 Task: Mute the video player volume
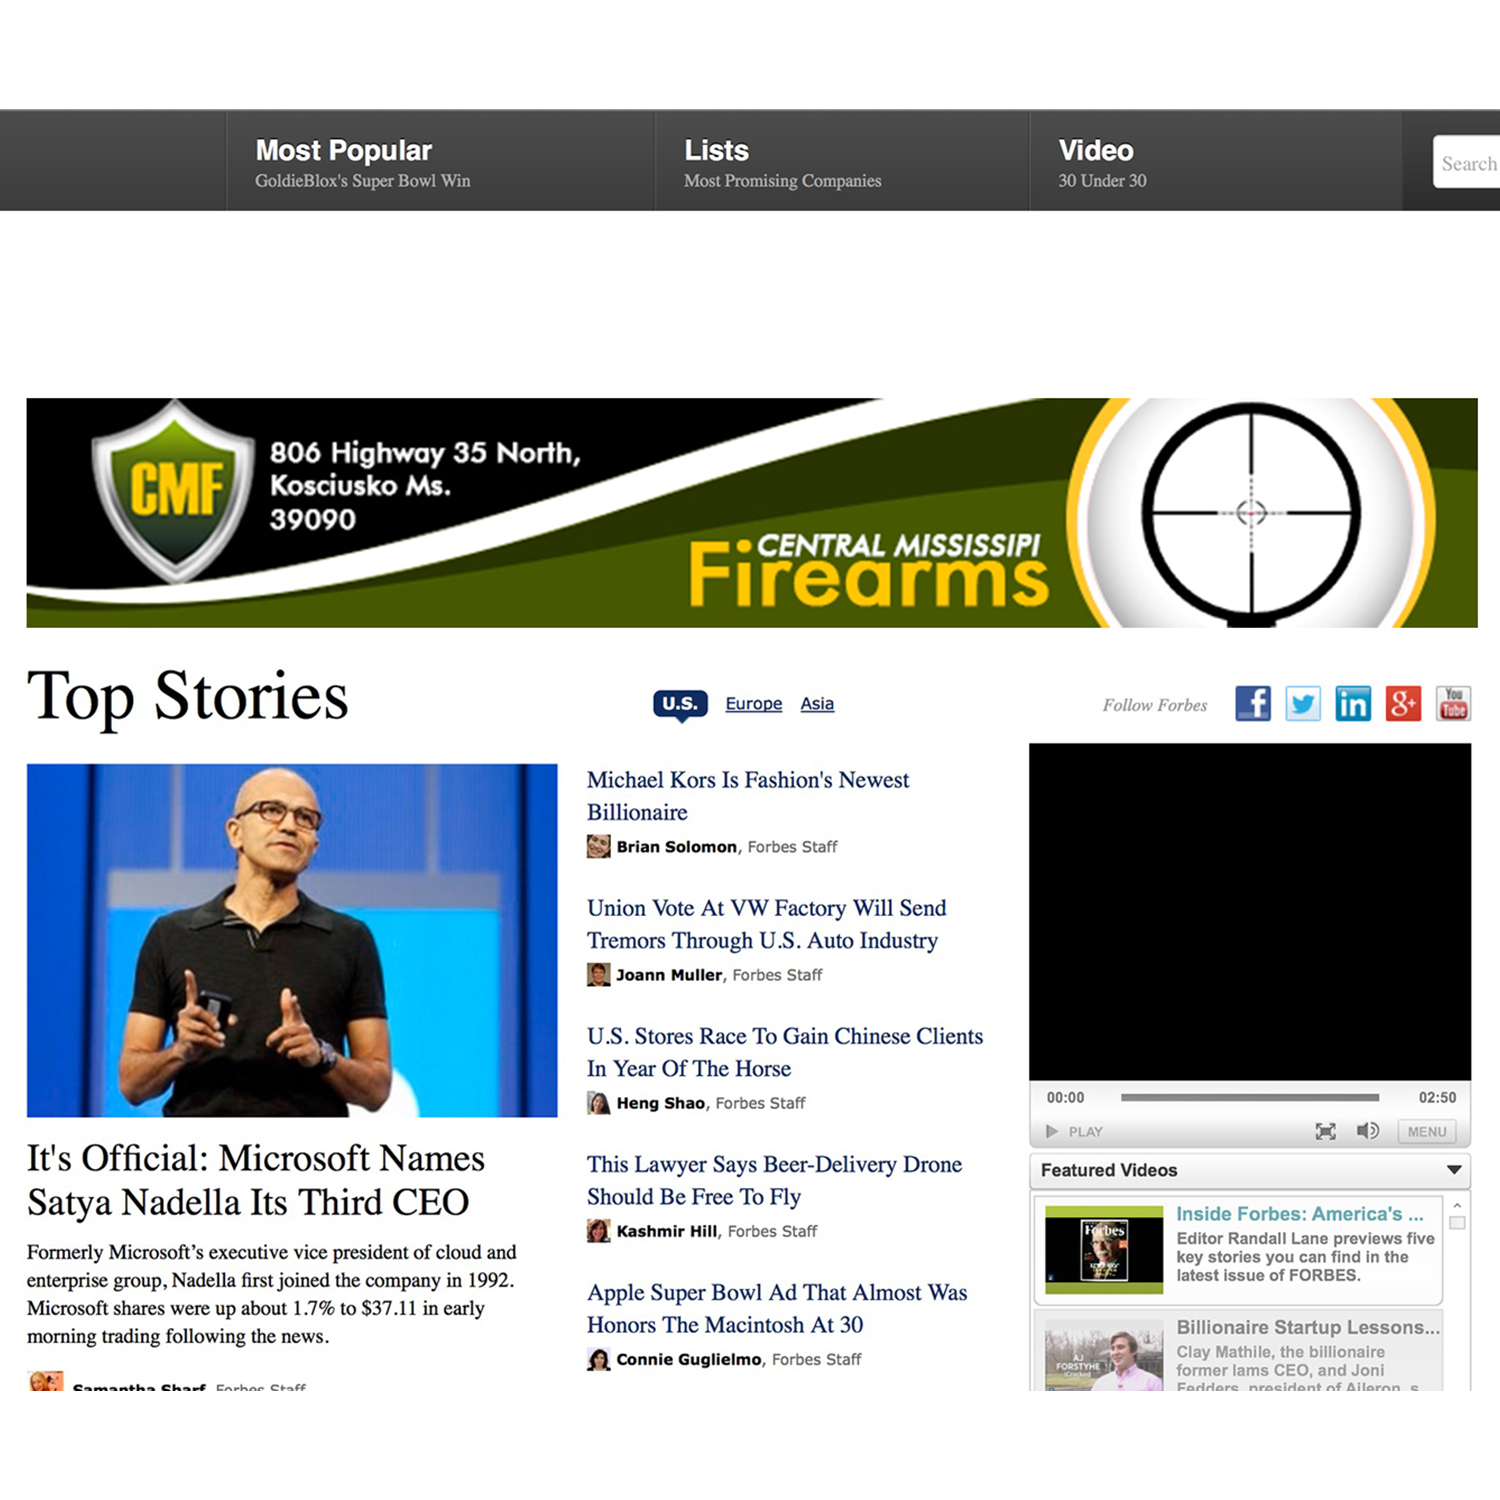1367,1131
